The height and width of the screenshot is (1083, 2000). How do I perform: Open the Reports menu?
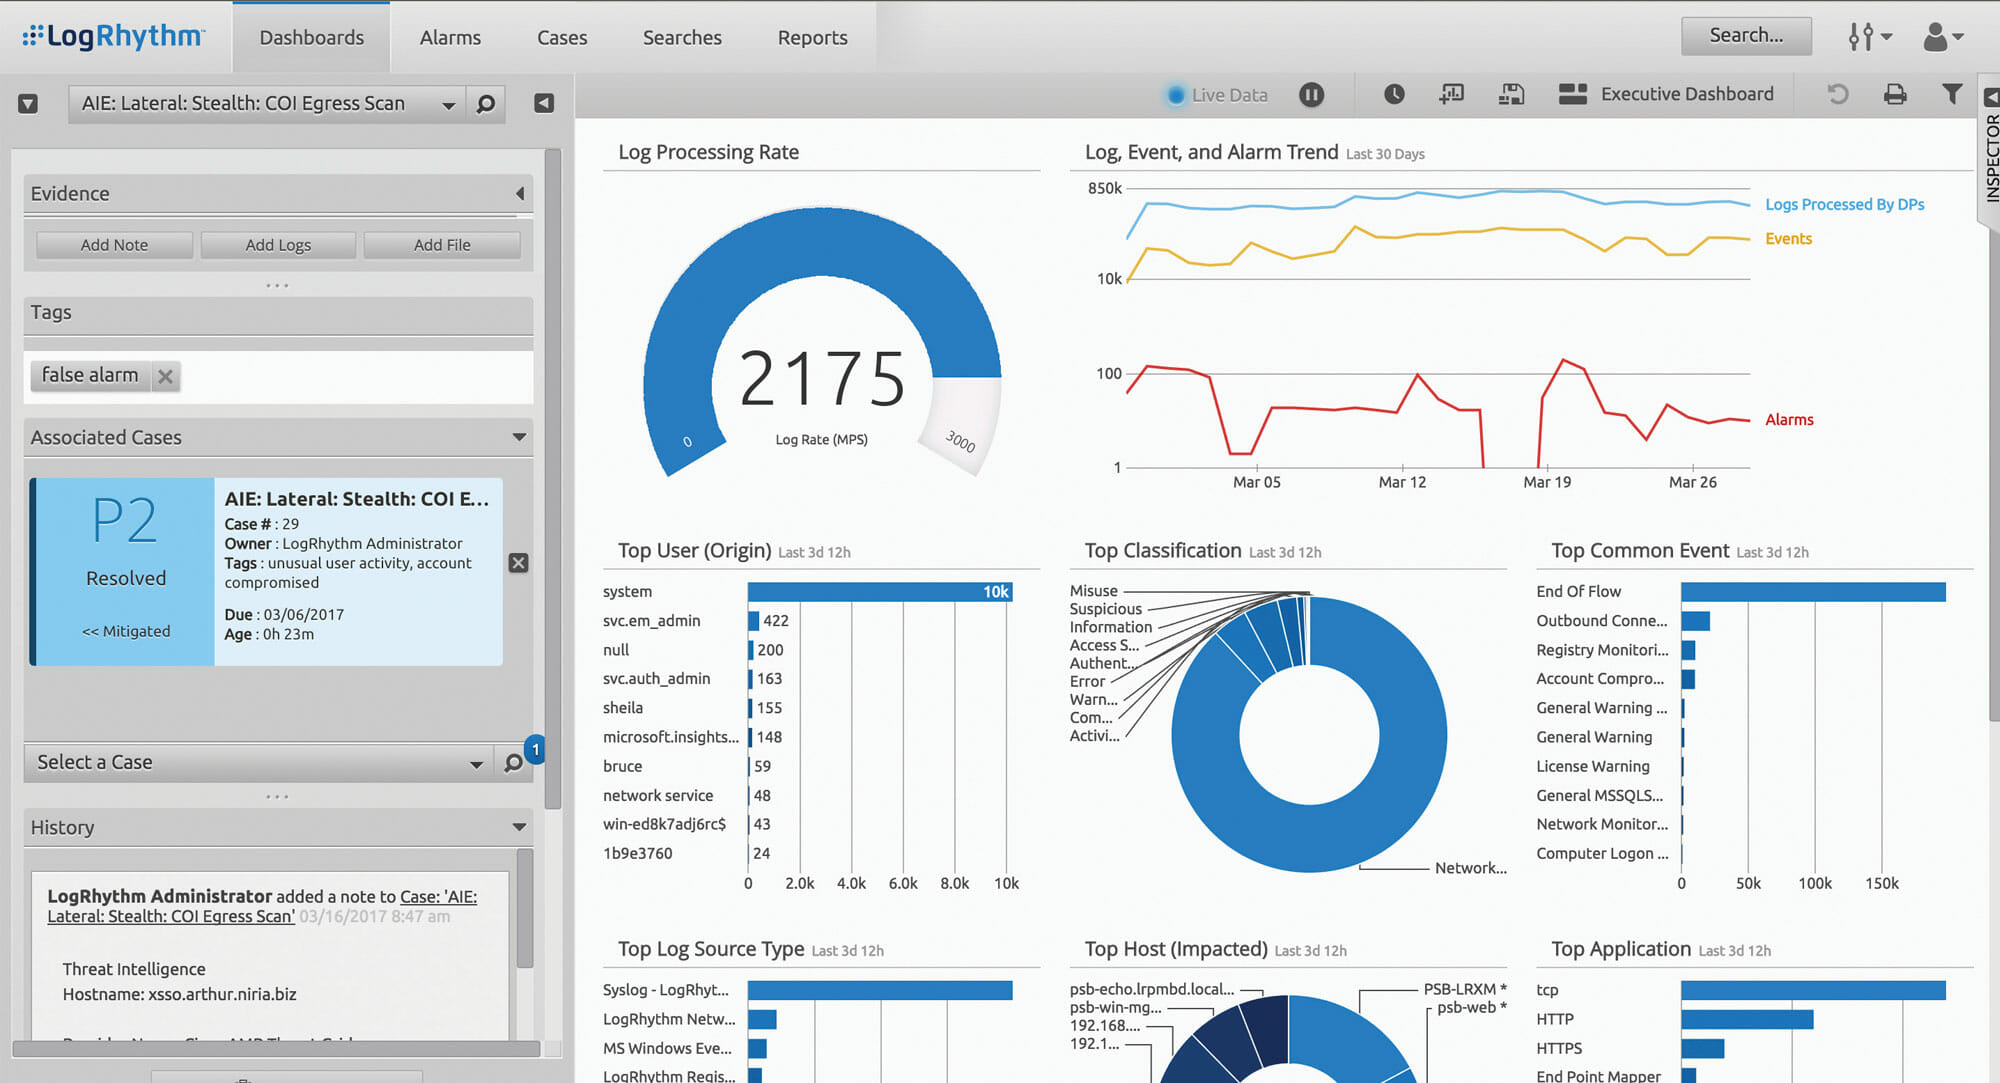[x=812, y=37]
